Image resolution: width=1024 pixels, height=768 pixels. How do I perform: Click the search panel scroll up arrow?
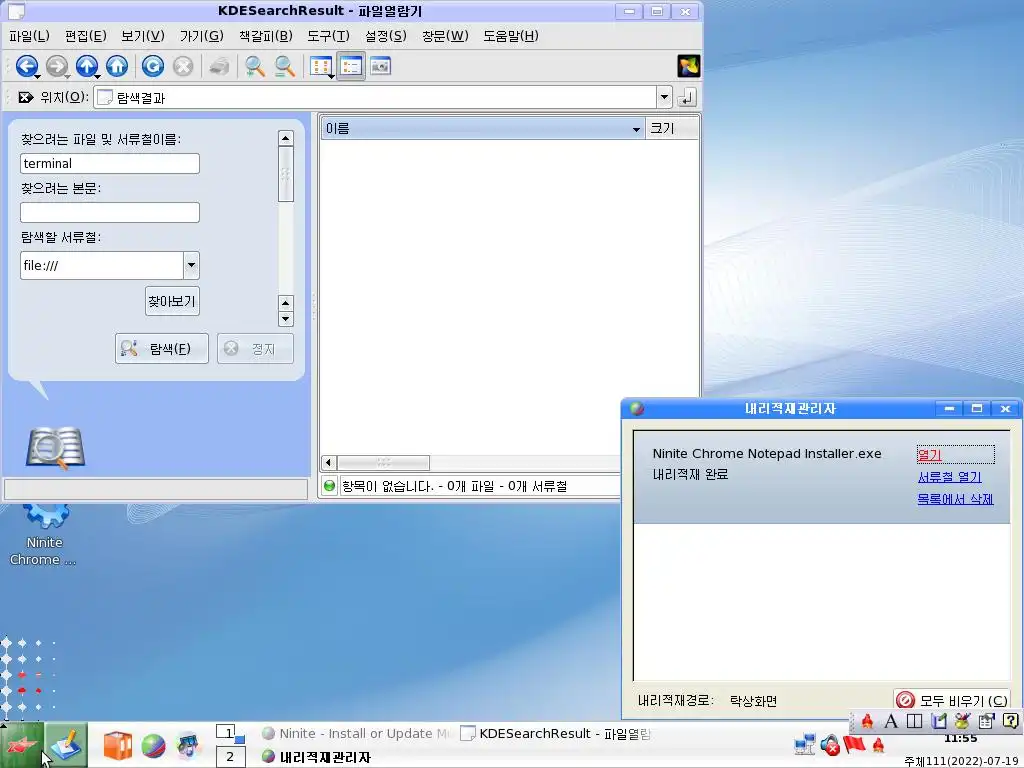285,138
